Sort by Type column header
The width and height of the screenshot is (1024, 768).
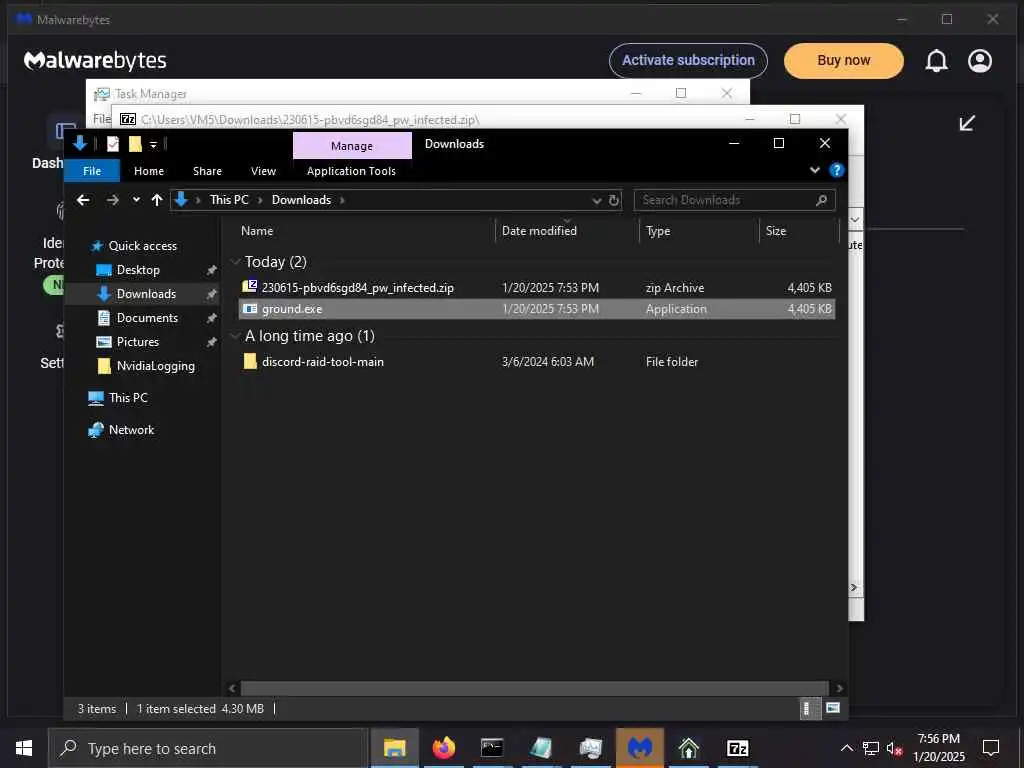pos(658,231)
